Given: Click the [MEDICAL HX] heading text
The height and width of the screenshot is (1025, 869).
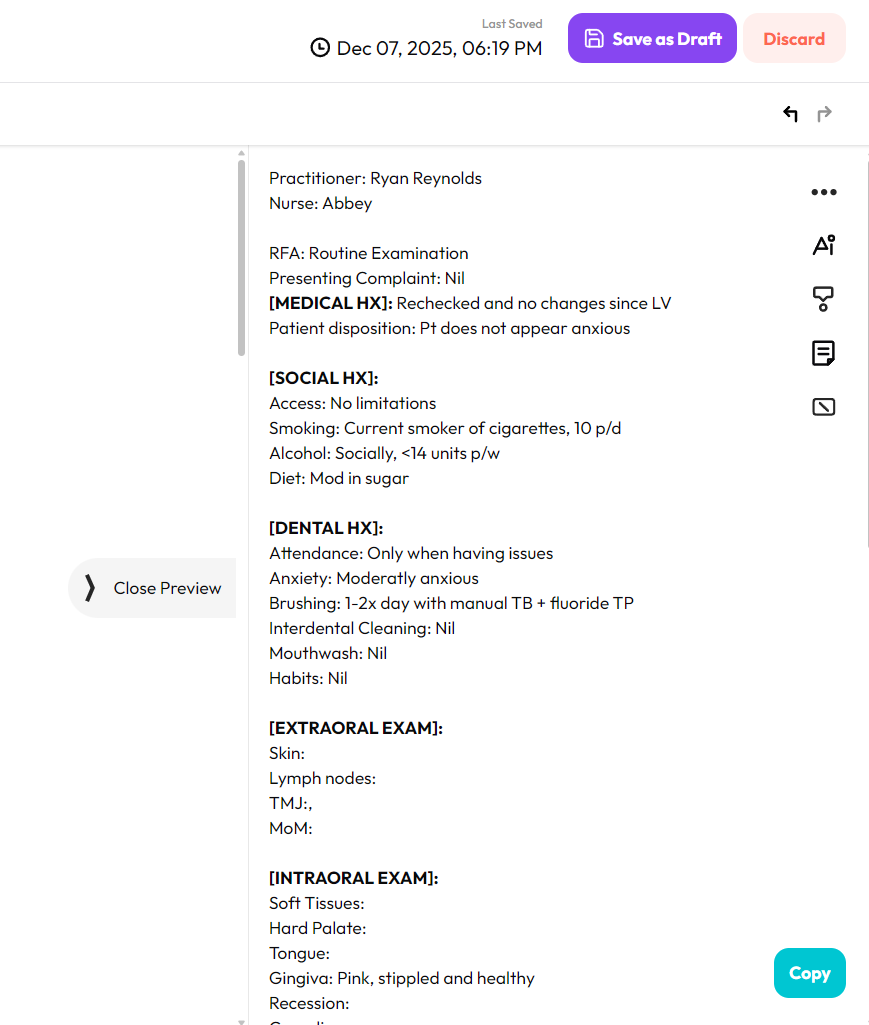Looking at the screenshot, I should click(331, 303).
